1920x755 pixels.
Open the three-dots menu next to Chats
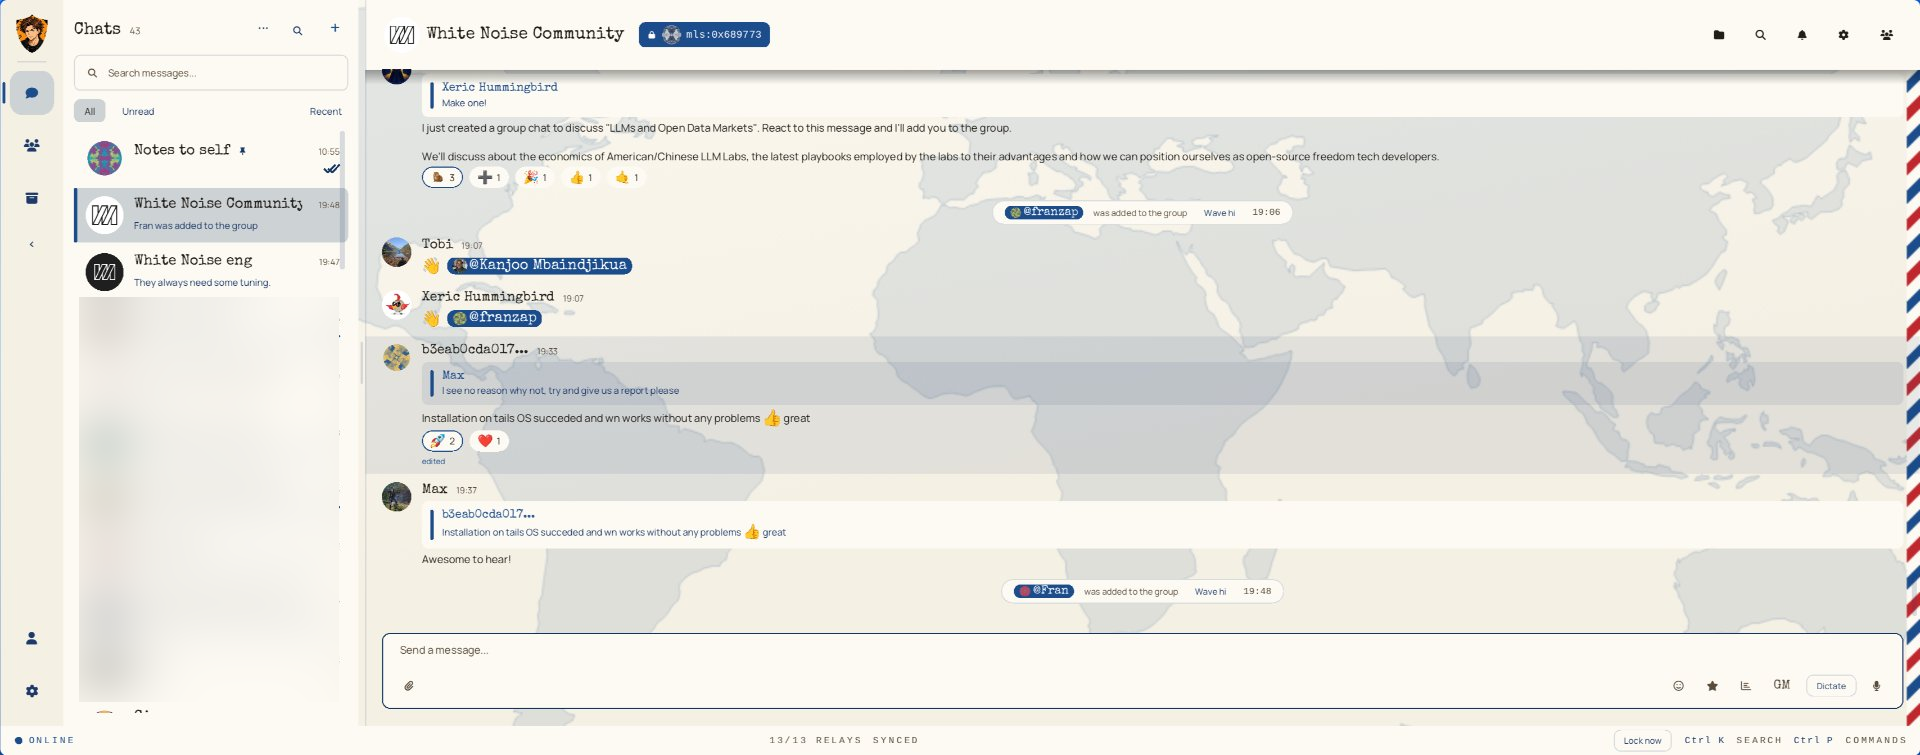tap(263, 29)
